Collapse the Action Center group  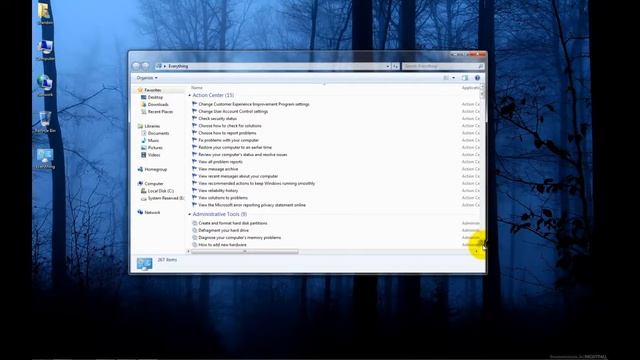coord(189,96)
